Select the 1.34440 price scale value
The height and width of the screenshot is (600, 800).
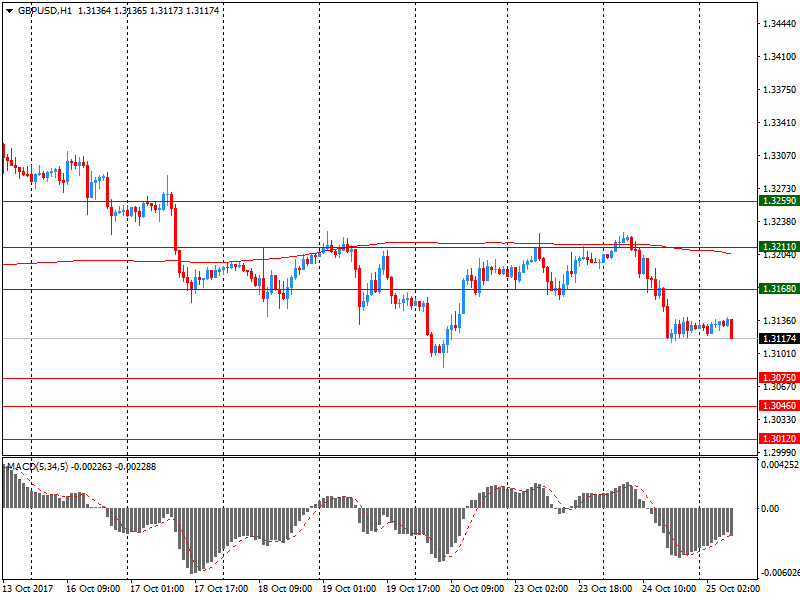pyautogui.click(x=780, y=24)
